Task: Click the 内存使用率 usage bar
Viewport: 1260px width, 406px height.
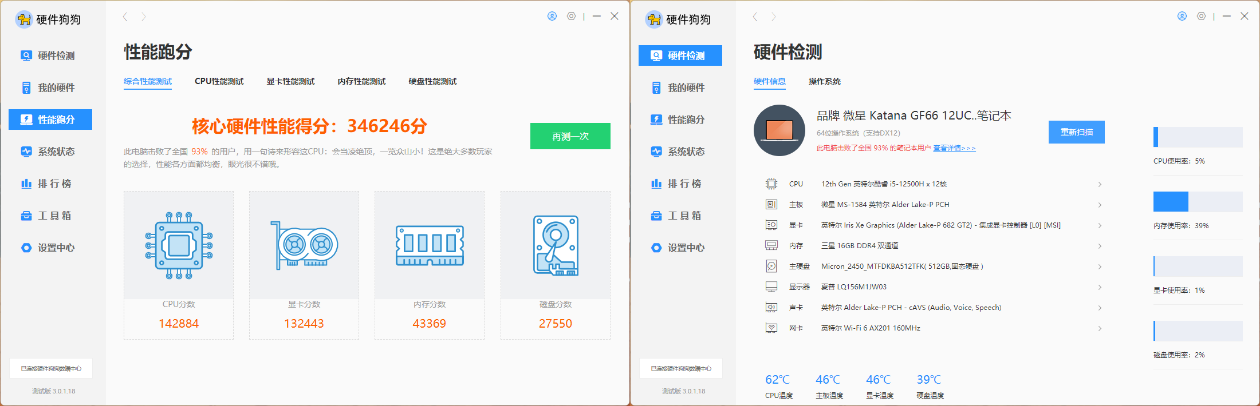Action: (1200, 201)
